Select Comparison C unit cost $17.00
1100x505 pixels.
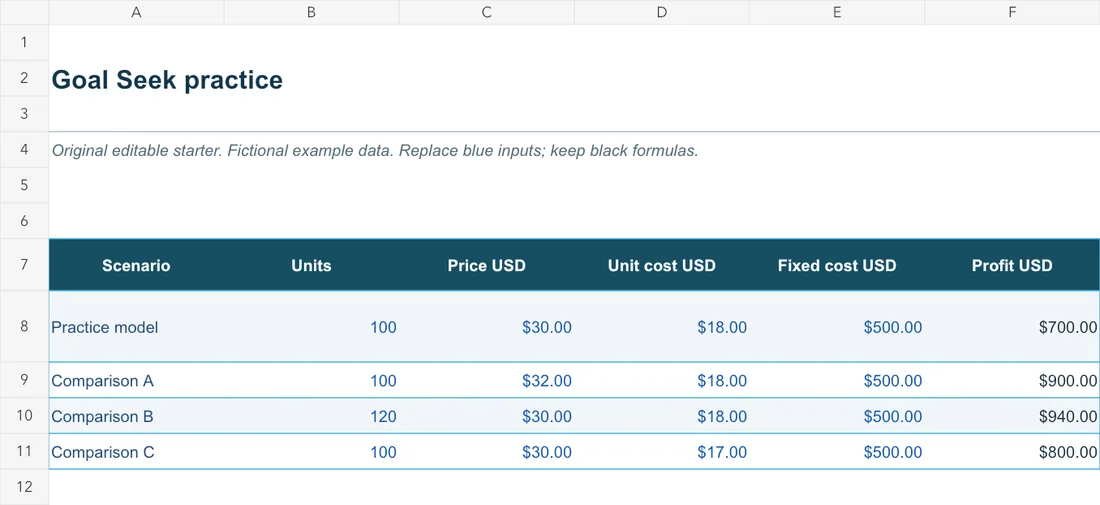[x=662, y=452]
